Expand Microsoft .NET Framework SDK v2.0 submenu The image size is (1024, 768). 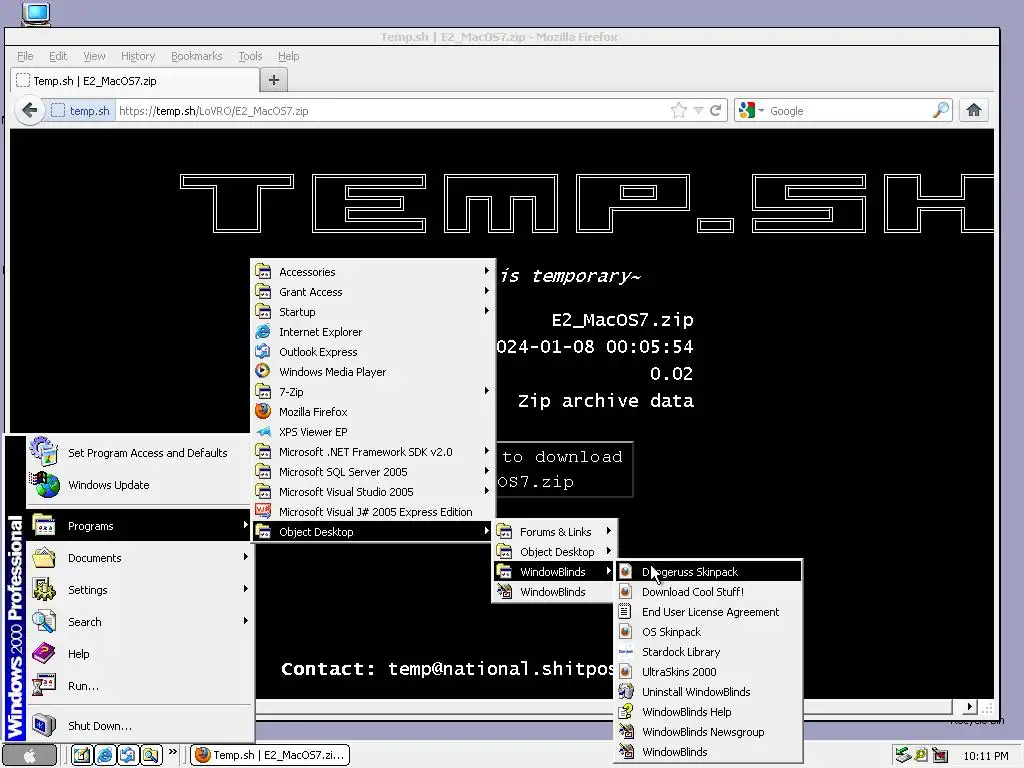click(x=372, y=452)
